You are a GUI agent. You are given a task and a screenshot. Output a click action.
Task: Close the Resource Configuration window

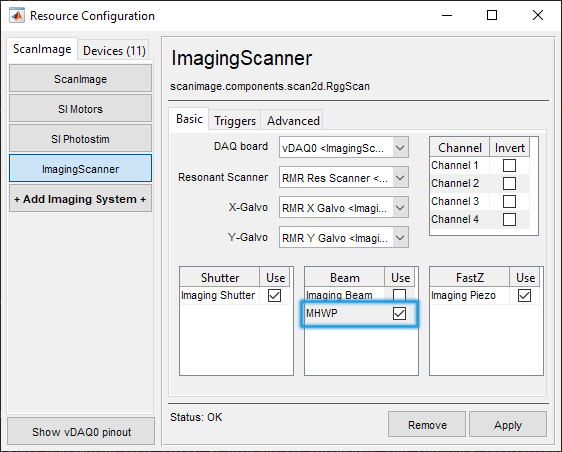[538, 15]
